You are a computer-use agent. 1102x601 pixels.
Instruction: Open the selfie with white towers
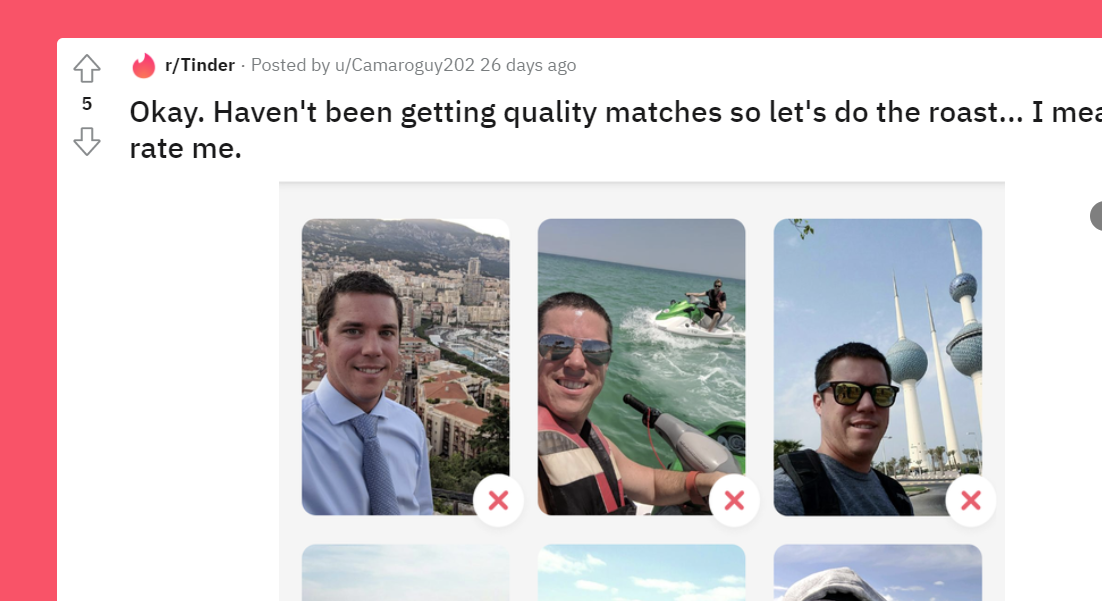(x=878, y=367)
